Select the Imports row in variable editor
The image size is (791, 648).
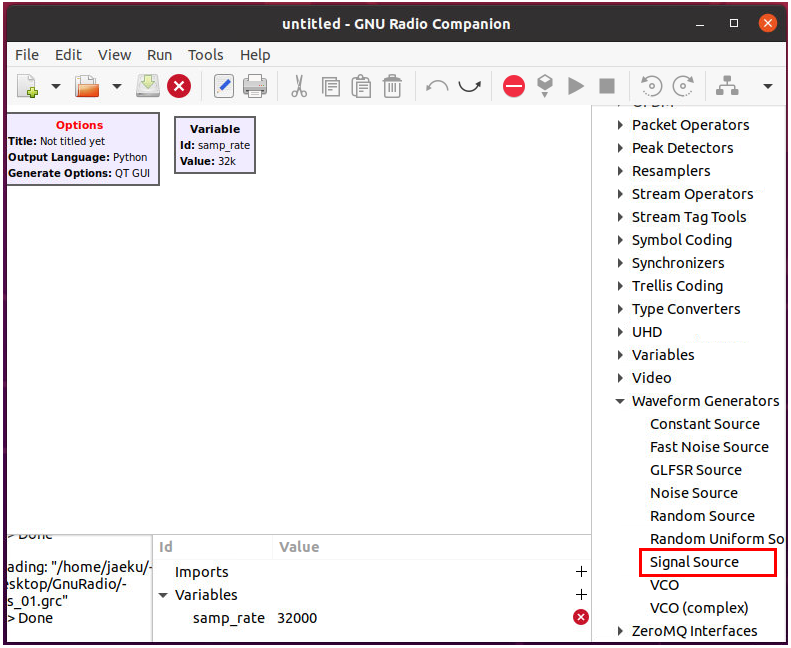click(x=372, y=572)
